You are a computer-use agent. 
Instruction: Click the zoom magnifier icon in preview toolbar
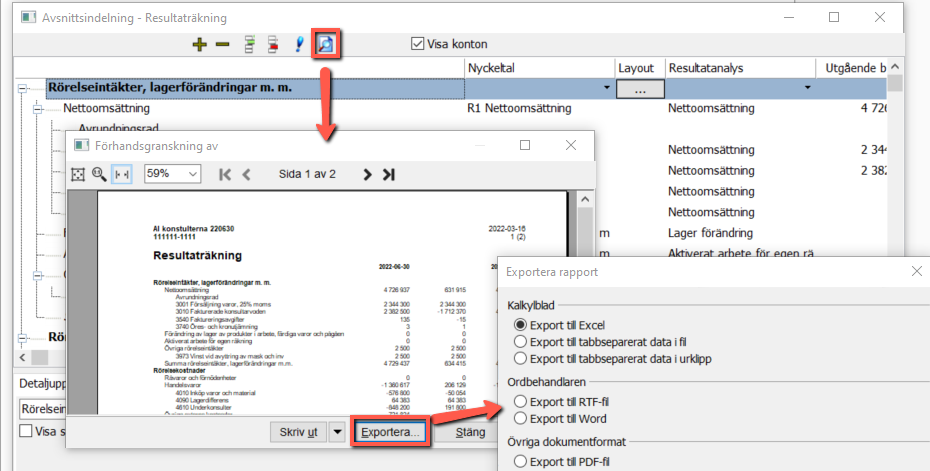pyautogui.click(x=99, y=174)
